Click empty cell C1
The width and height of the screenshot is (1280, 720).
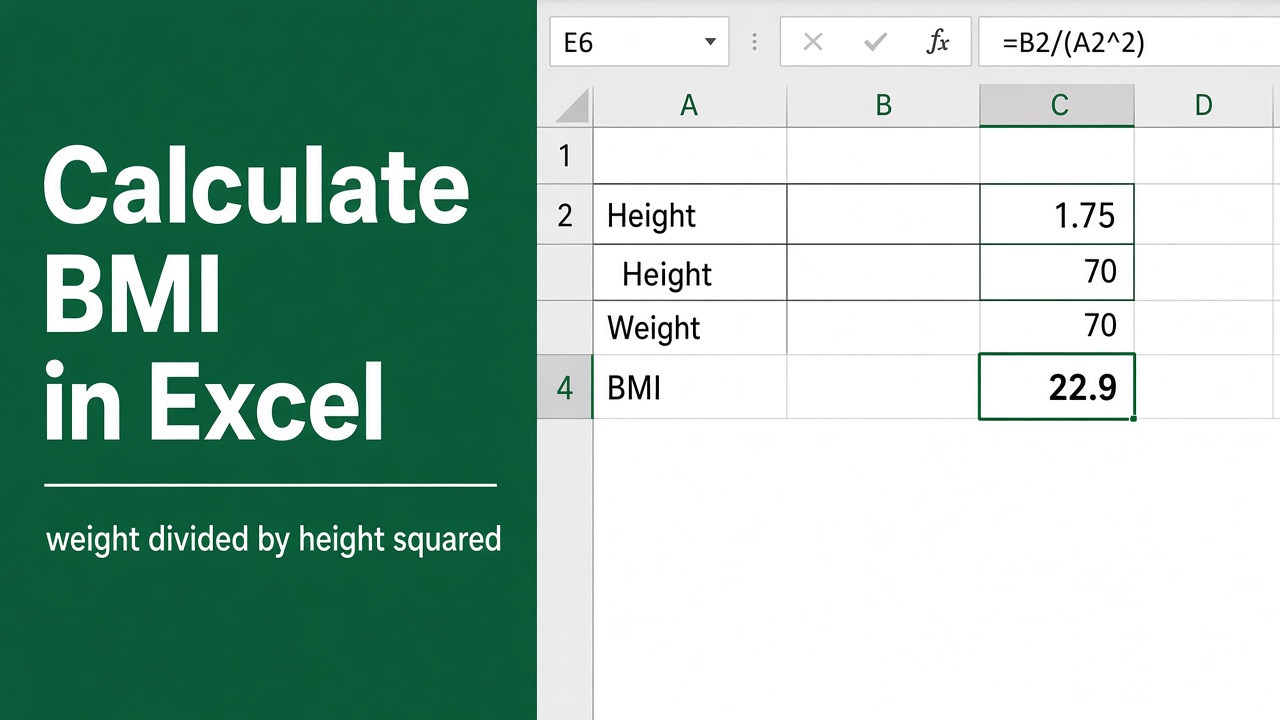point(1057,155)
